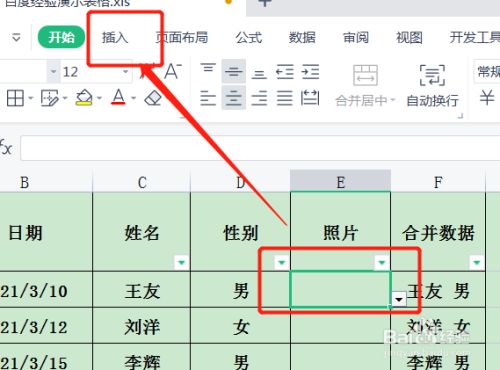The width and height of the screenshot is (500, 370).
Task: Click the draw border table icon
Action: point(49,98)
